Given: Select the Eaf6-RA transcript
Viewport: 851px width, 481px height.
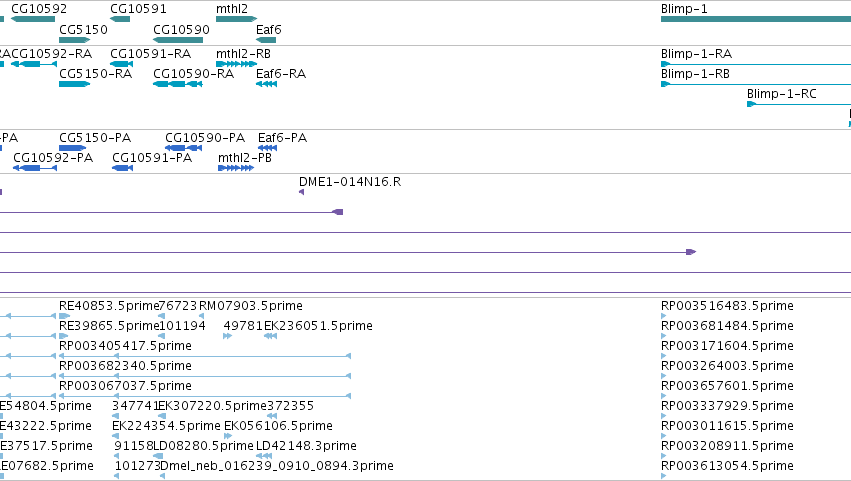Looking at the screenshot, I should 281,74.
